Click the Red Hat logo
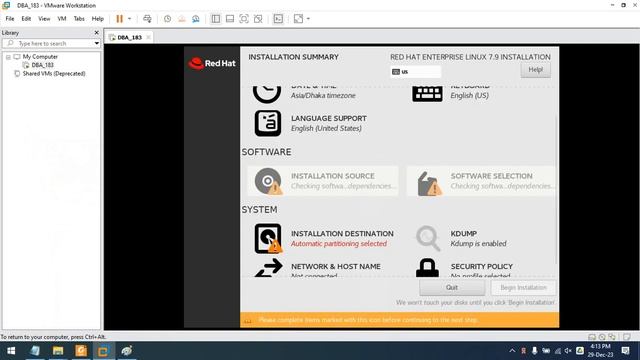This screenshot has width=640, height=360. pyautogui.click(x=212, y=63)
